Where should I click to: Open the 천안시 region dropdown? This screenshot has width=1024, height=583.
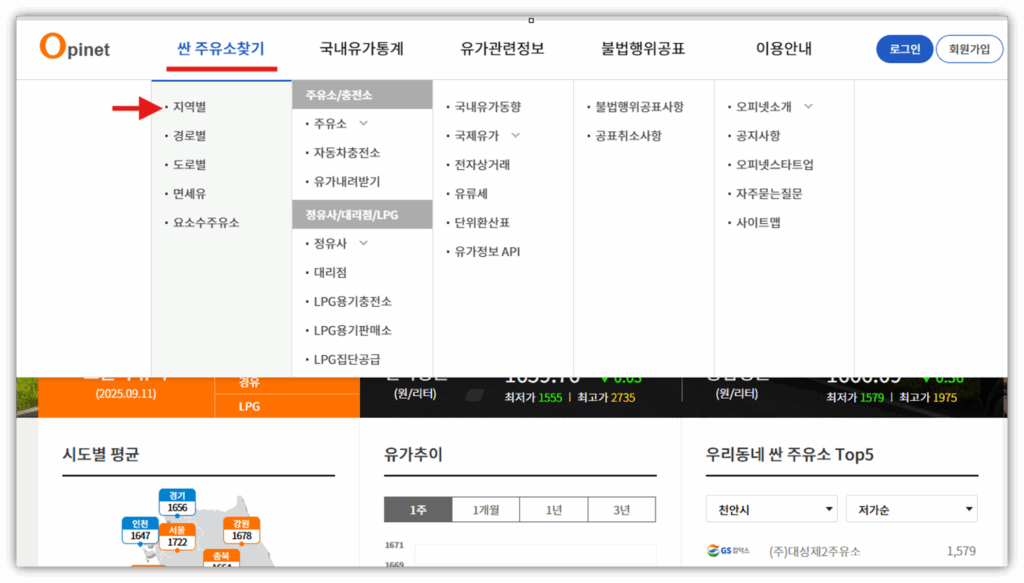click(x=771, y=509)
